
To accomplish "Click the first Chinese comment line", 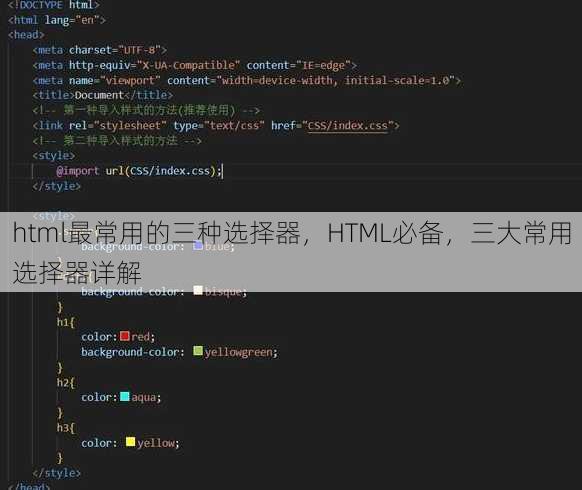I will tap(146, 110).
